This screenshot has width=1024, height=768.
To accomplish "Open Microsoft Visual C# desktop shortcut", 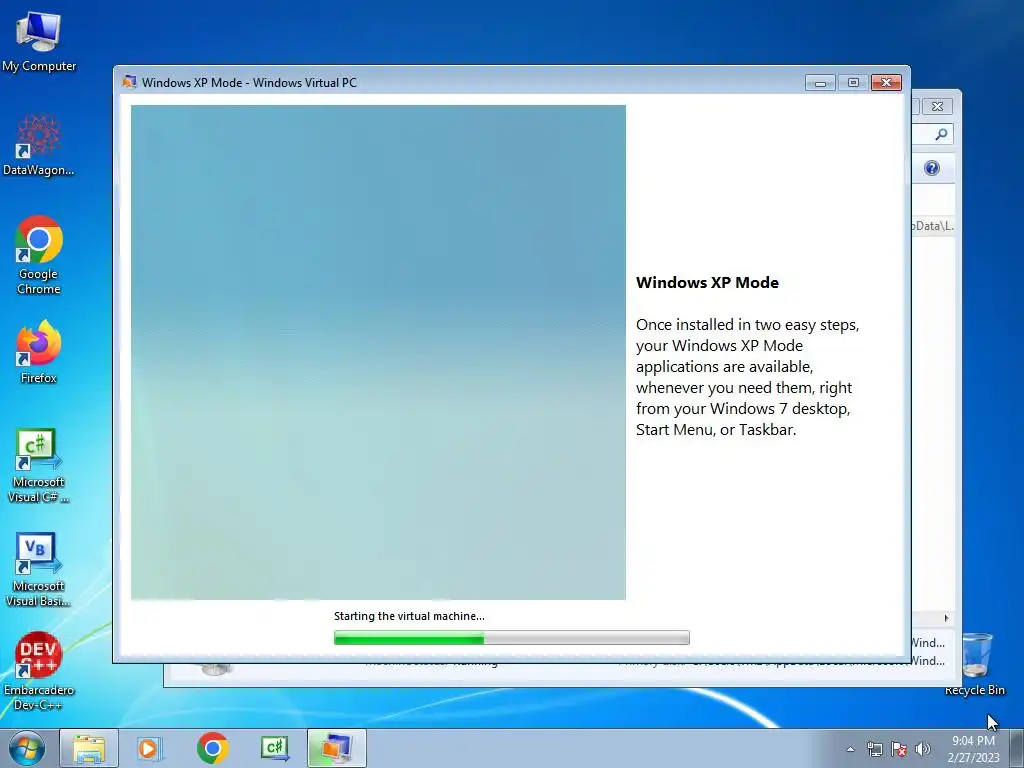I will pos(39,466).
